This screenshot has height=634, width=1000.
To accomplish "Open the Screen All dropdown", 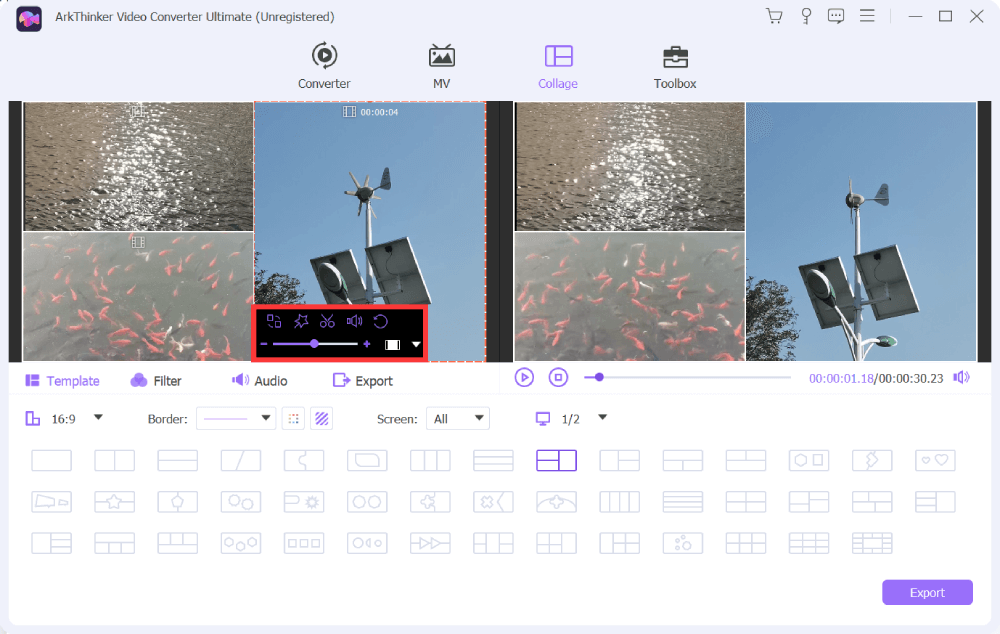I will (458, 418).
